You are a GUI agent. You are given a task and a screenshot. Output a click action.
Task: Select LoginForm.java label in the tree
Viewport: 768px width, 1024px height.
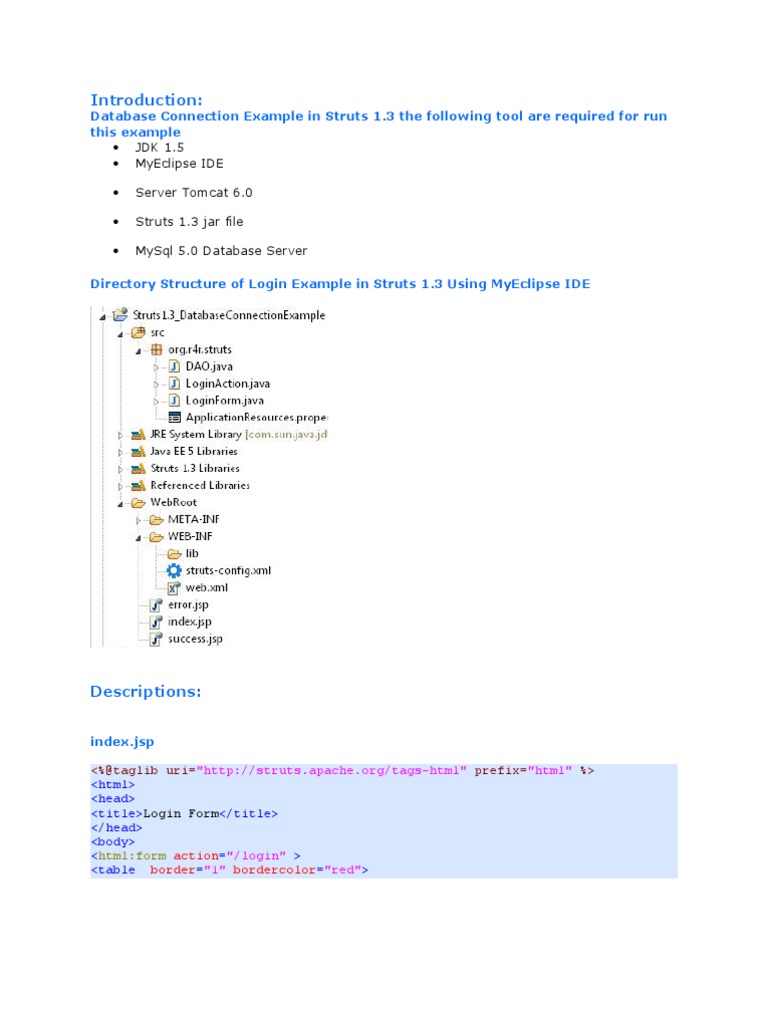click(x=225, y=400)
